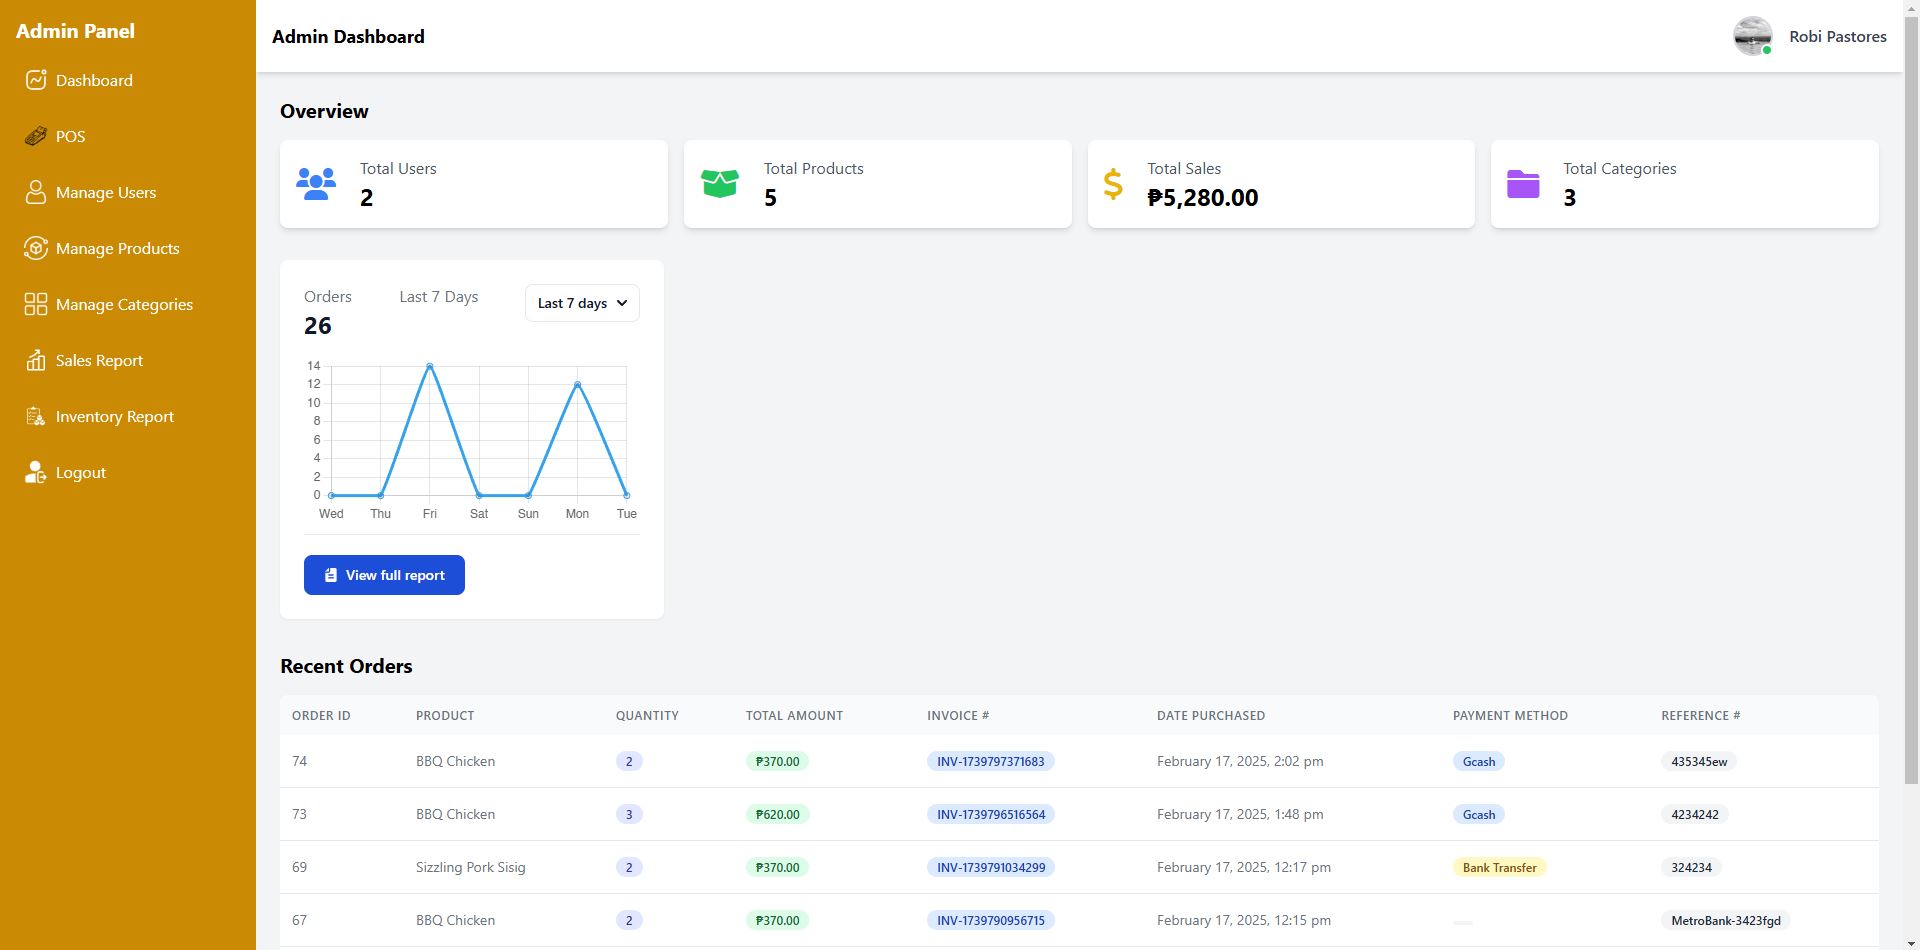Click the Orders count 26

(x=317, y=326)
